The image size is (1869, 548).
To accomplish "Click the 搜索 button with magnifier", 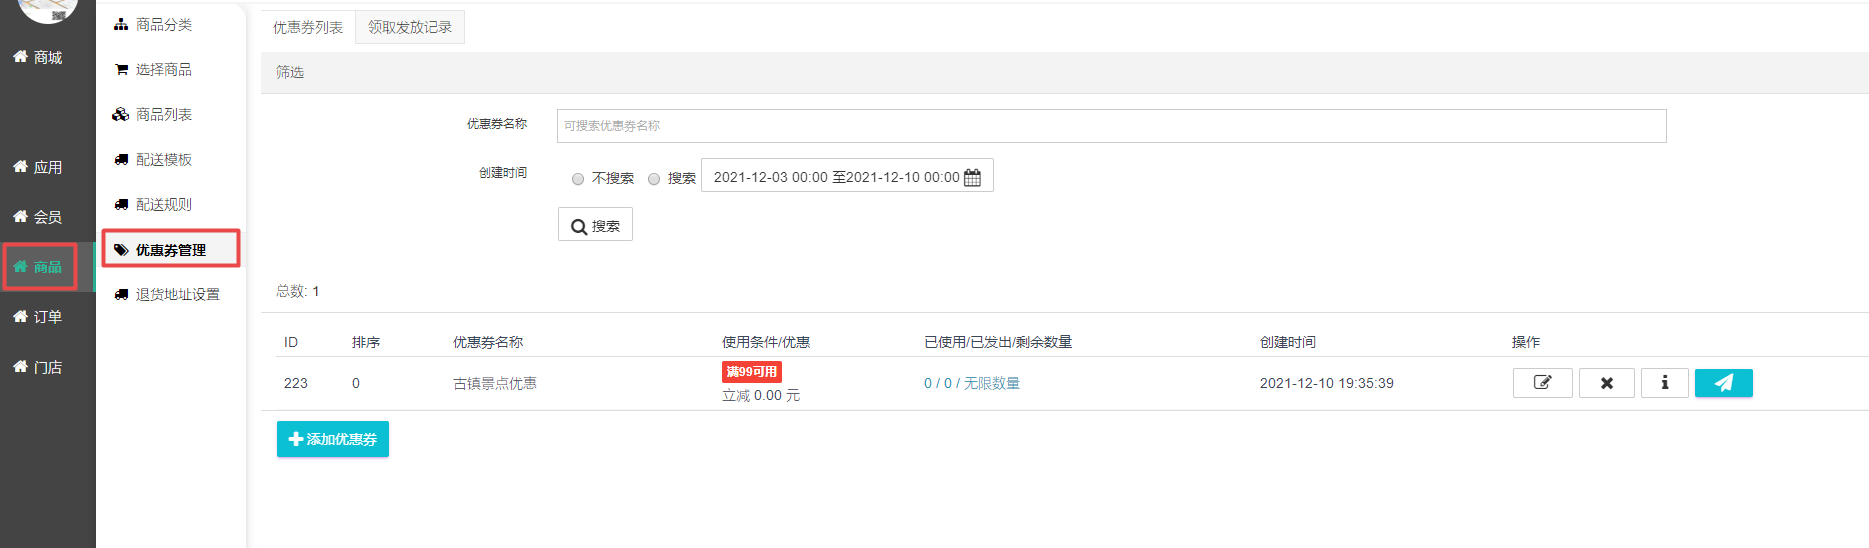I will (595, 225).
